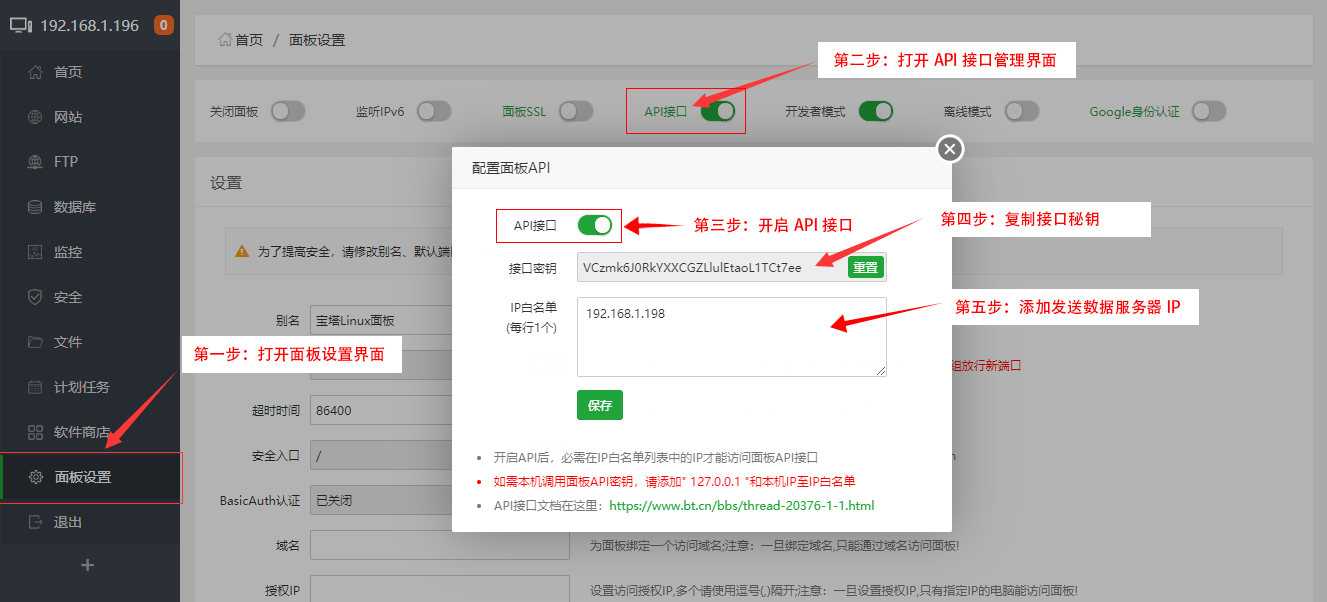This screenshot has height=602, width=1327.
Task: Click the home icon in sidebar
Action: pos(35,72)
